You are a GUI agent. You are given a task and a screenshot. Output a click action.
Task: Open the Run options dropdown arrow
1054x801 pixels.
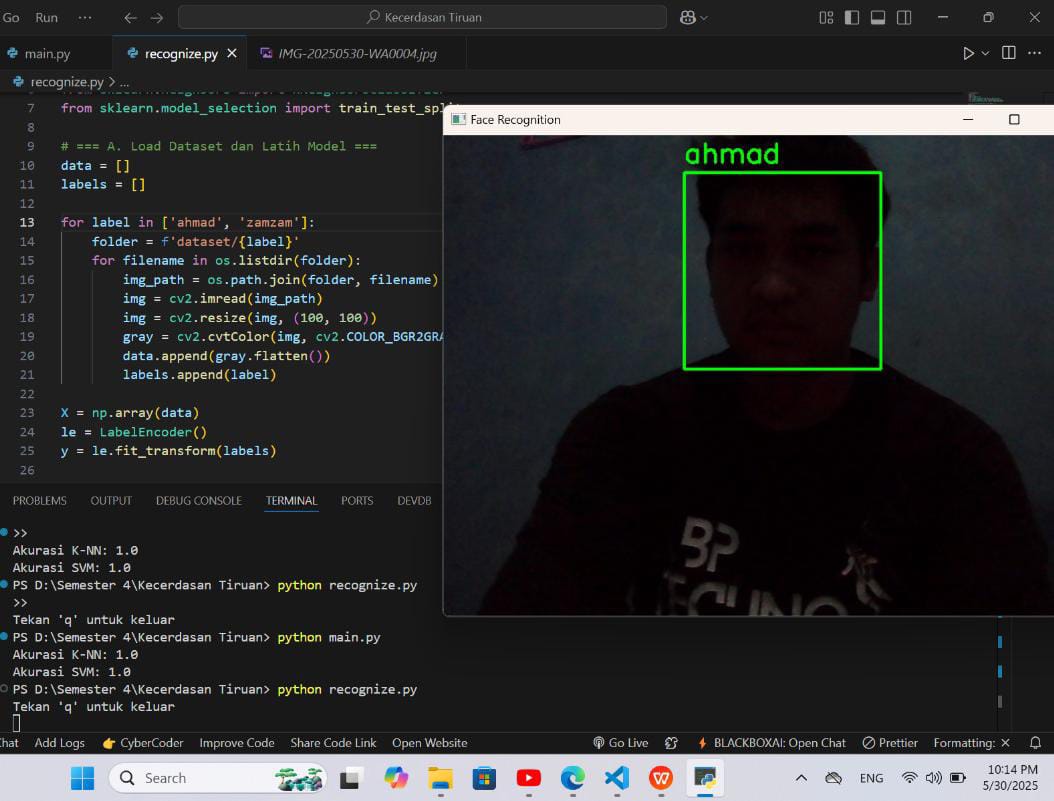click(985, 53)
